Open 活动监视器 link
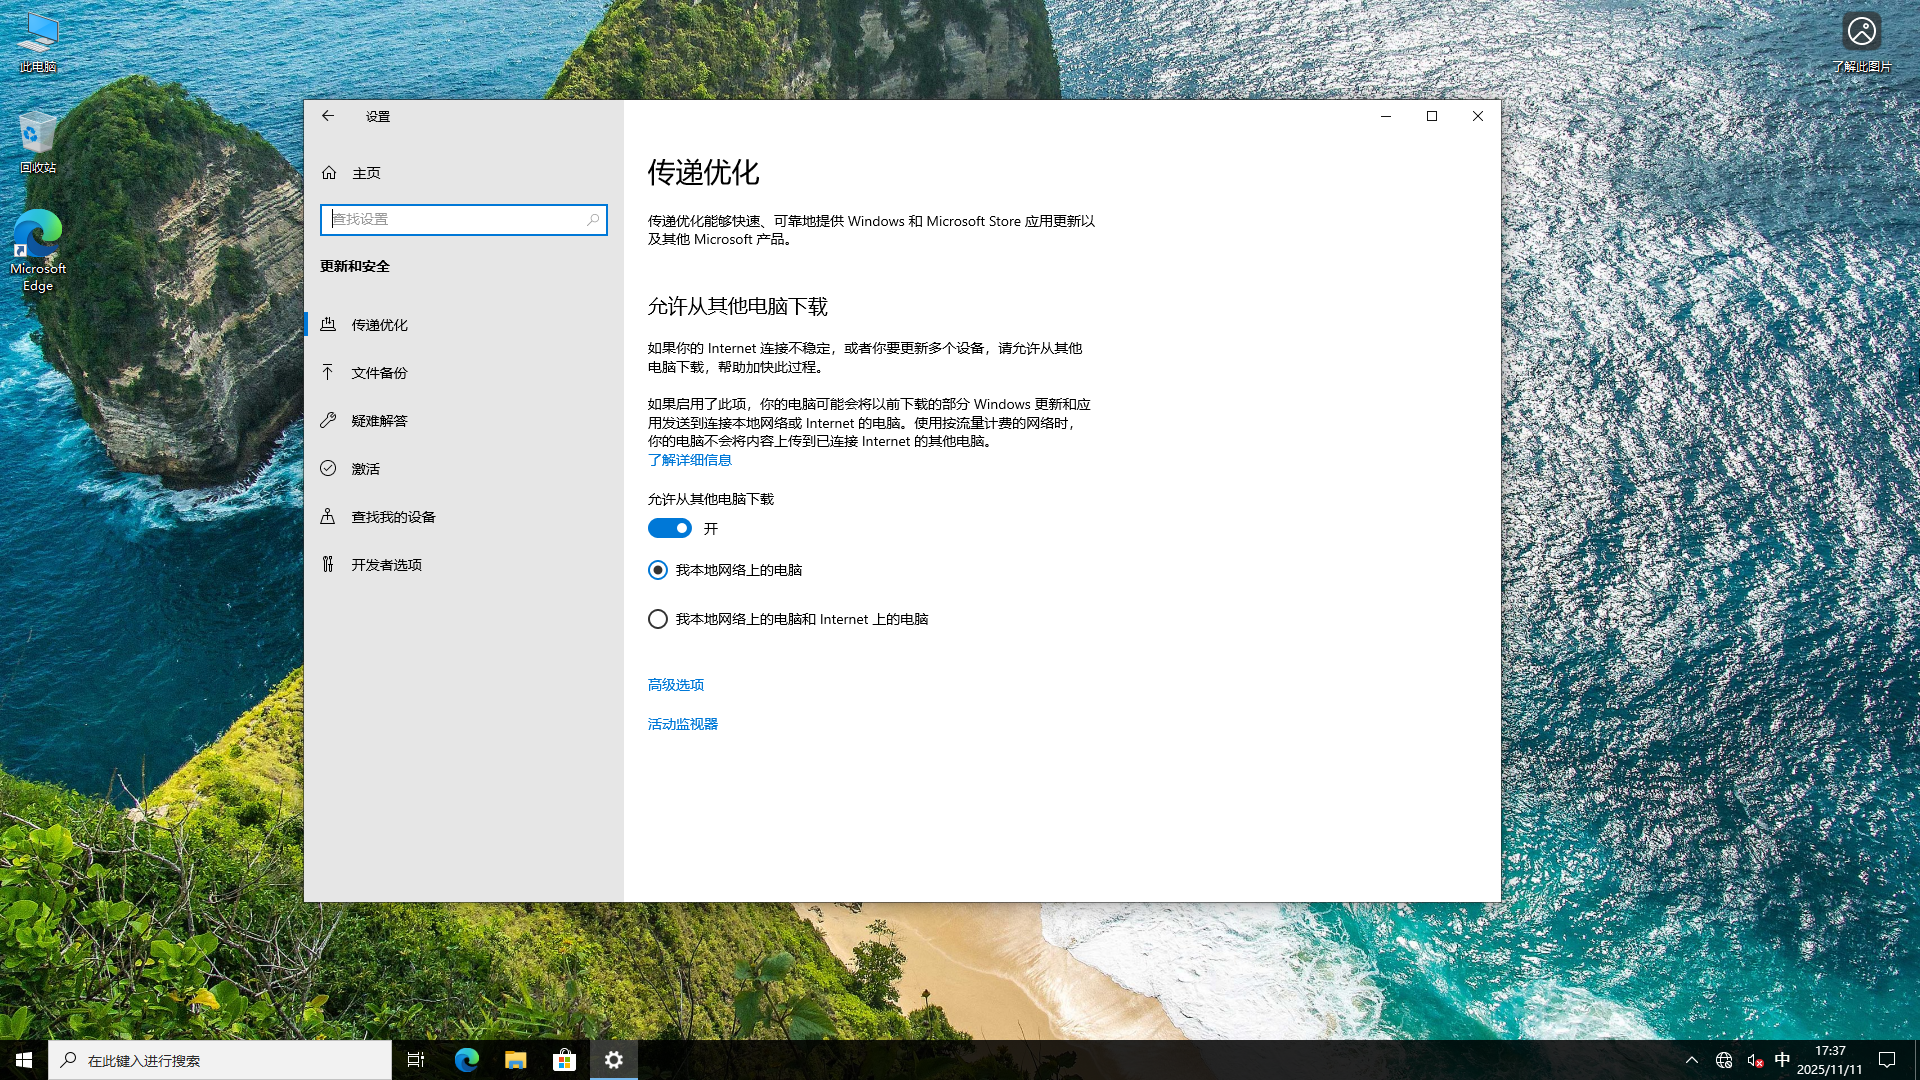Screen dimensions: 1920x1080 (683, 724)
